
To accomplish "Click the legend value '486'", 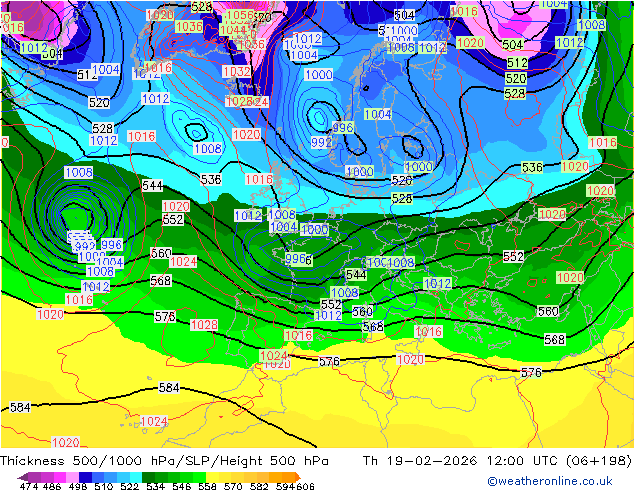I will (52, 486).
